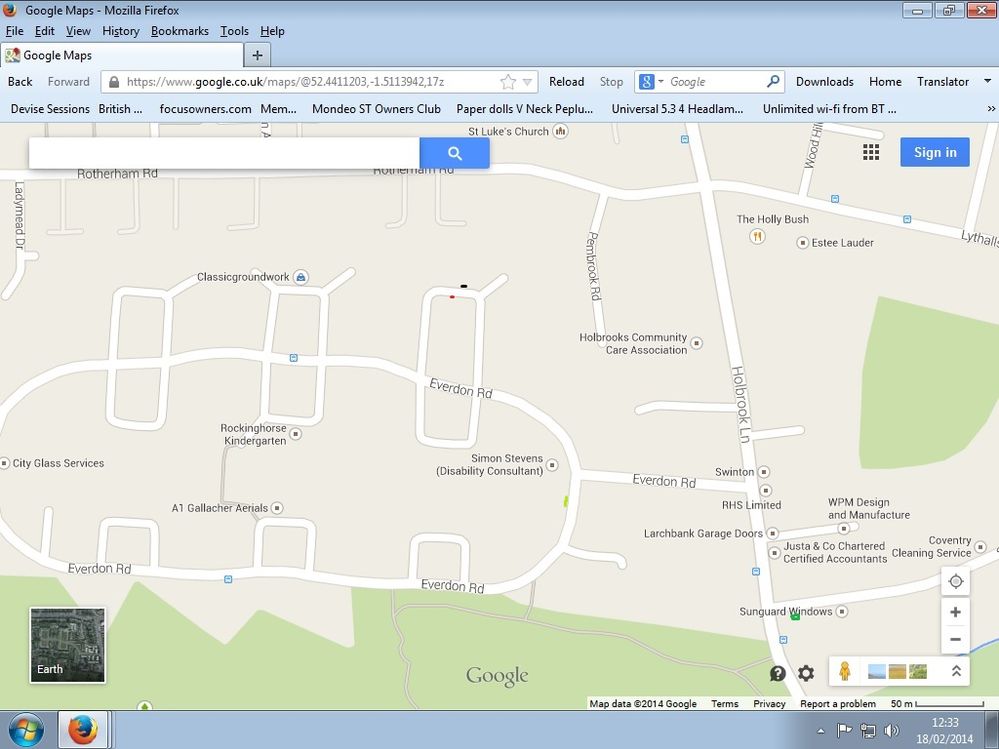Expand the toolbar overflow arrow after Translator

click(987, 81)
